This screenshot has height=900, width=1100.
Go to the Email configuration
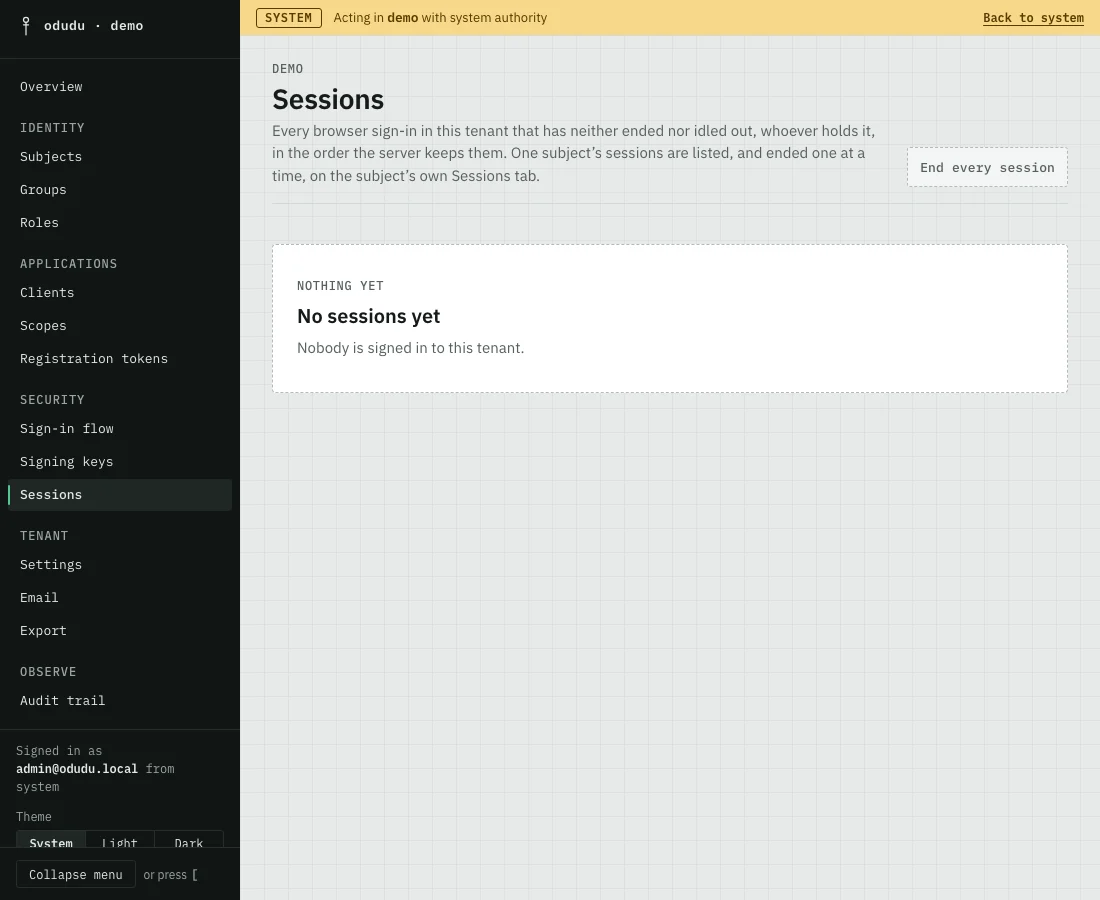coord(120,598)
